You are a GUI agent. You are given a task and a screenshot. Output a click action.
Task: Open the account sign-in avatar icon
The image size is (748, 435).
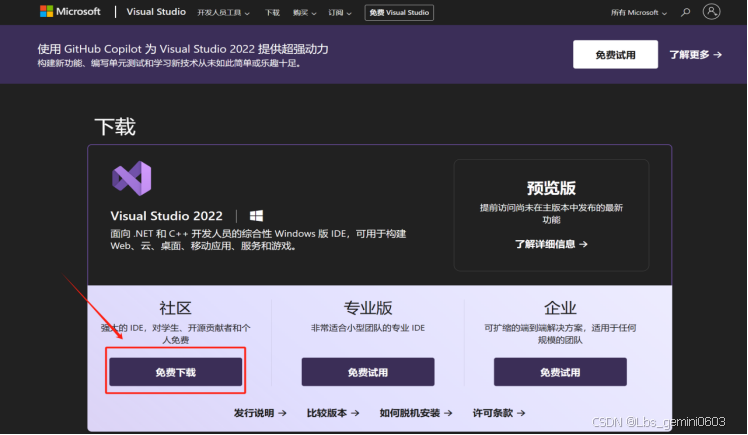[711, 11]
